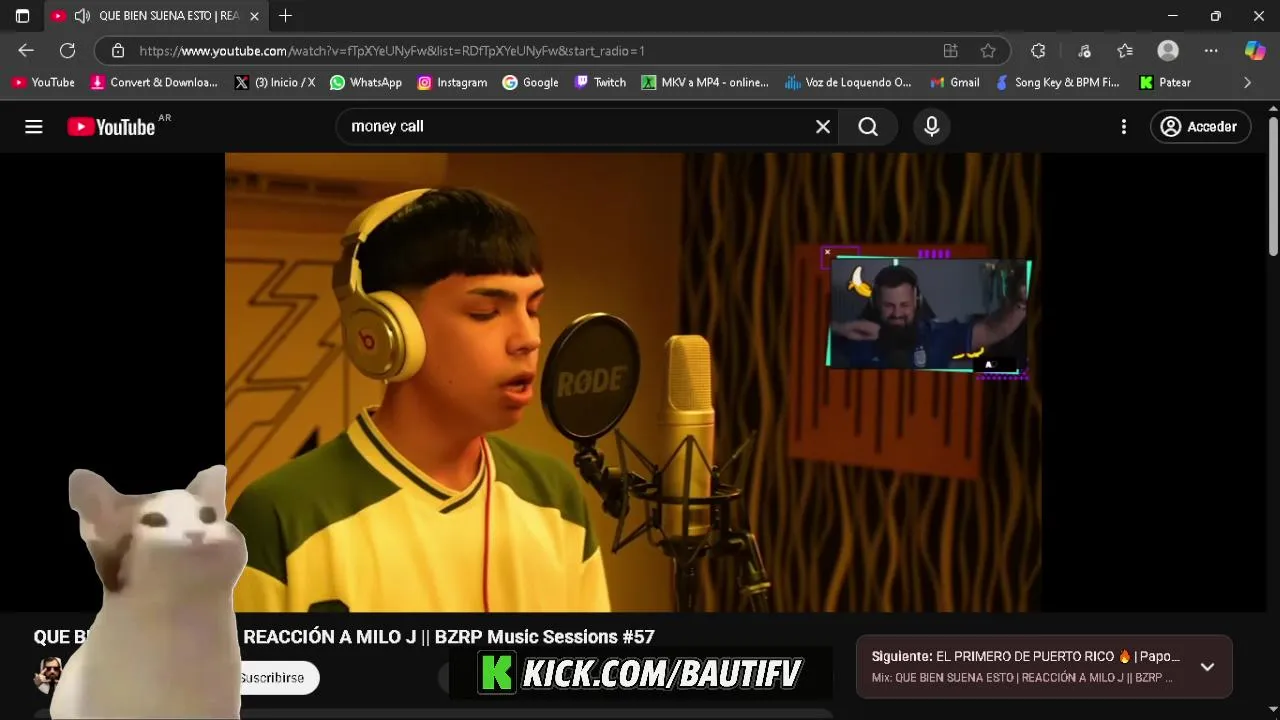Screen dimensions: 1280x720
Task: Open the favorites list icon
Action: point(1125,50)
